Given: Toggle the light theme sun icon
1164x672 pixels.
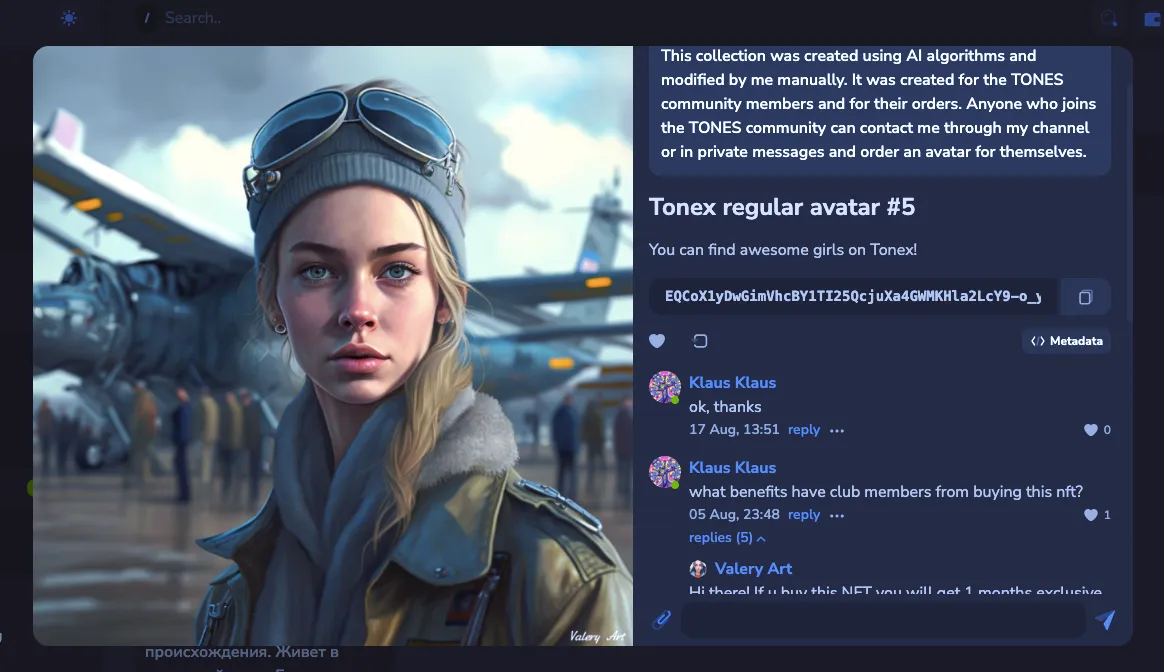Looking at the screenshot, I should [69, 18].
